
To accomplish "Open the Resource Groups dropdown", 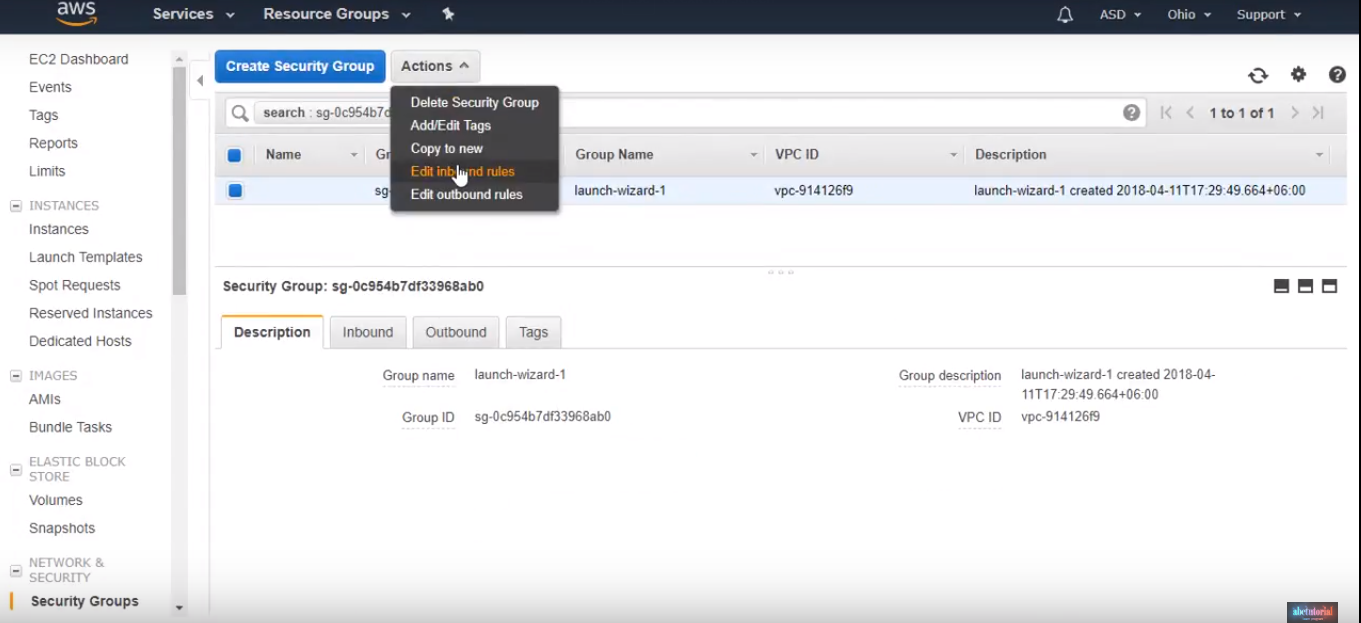I will click(337, 14).
